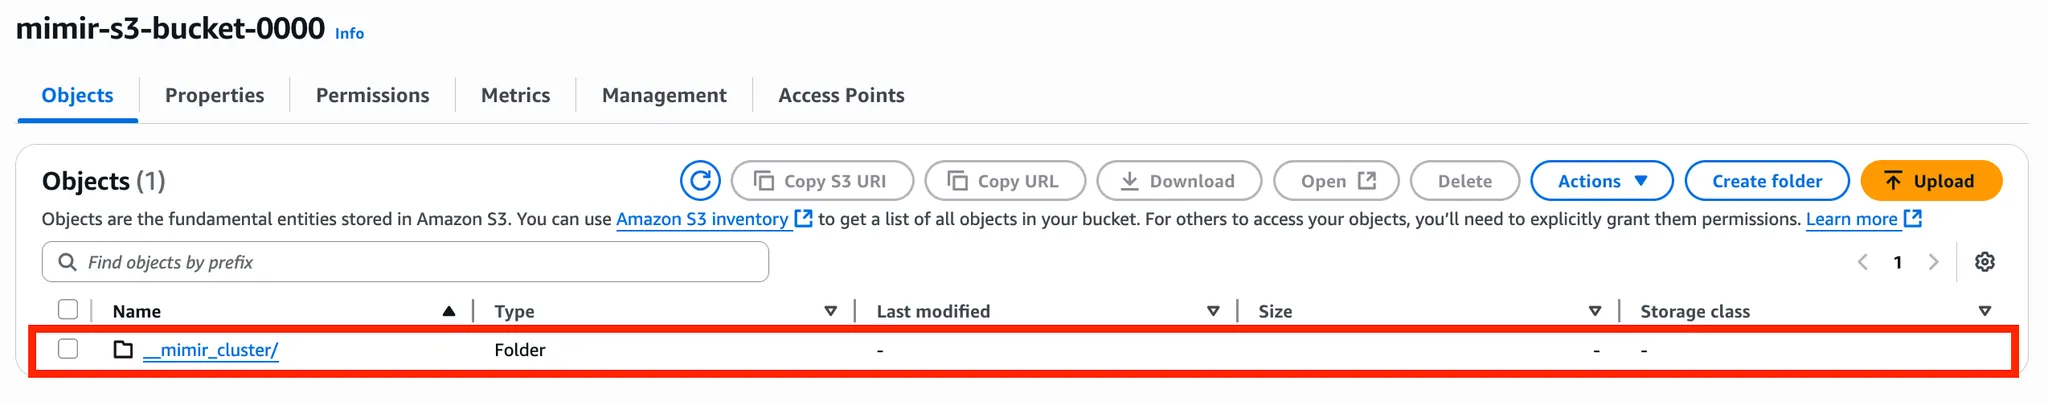Click the Type column sort arrow
The height and width of the screenshot is (402, 2048).
830,312
